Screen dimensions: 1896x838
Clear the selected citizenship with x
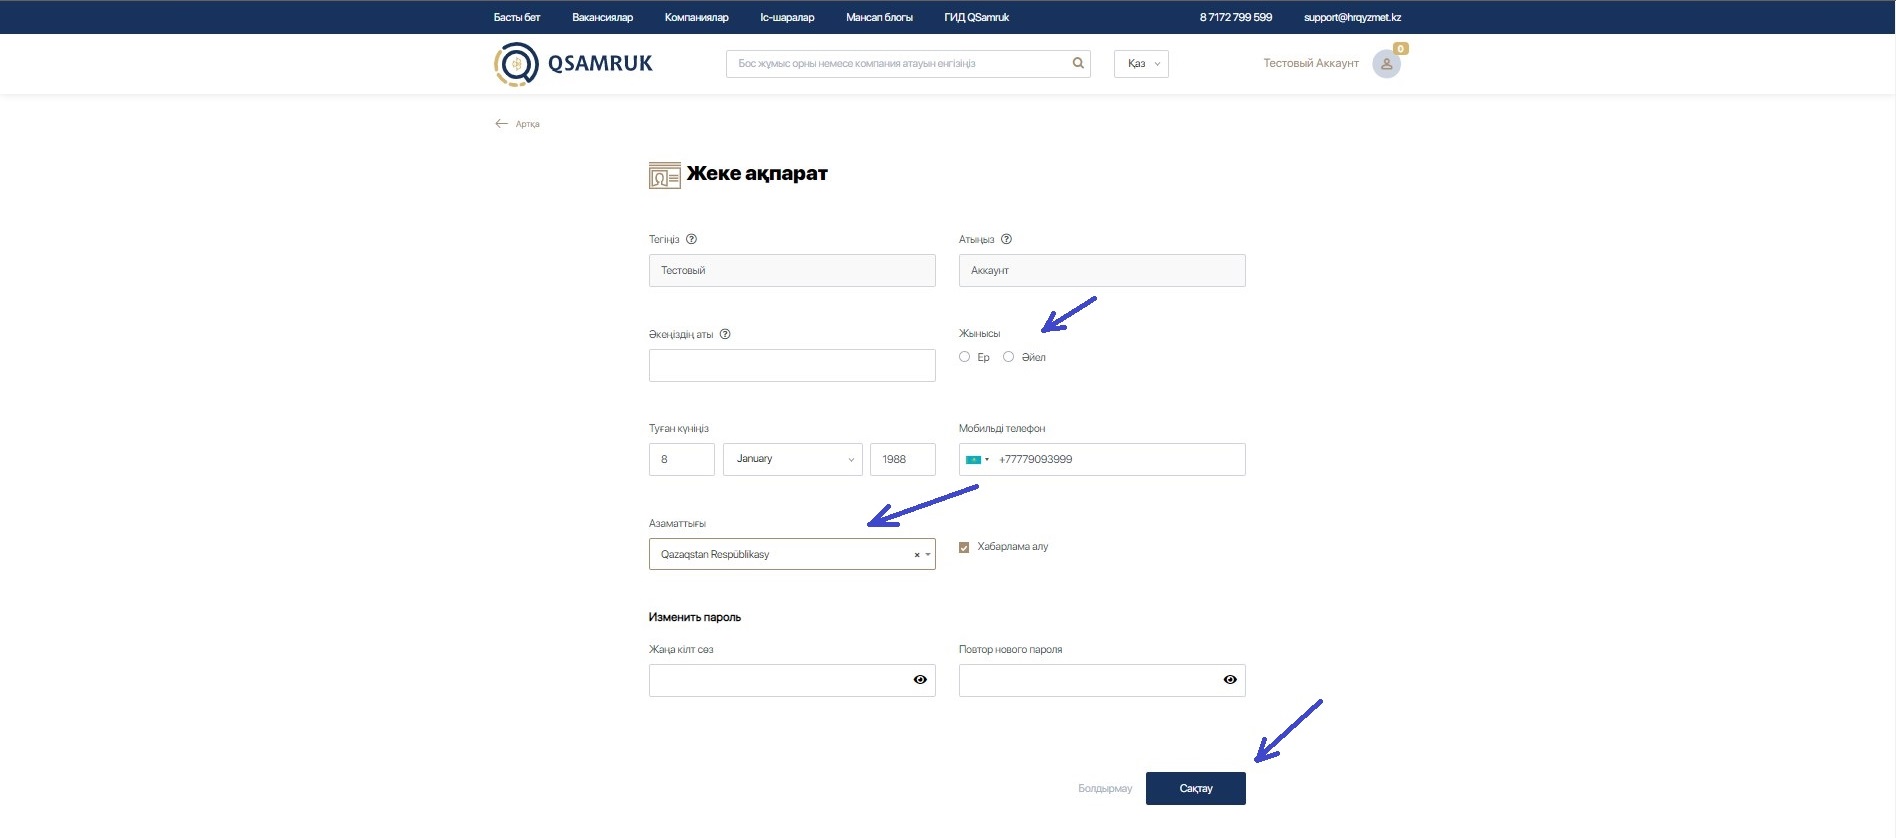[x=916, y=555]
